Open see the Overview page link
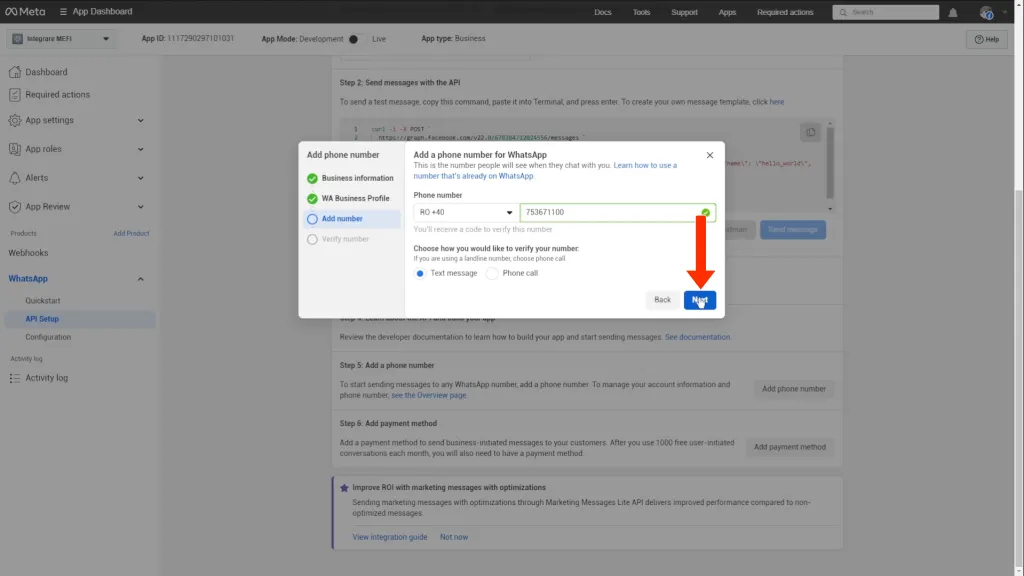Screen dimensions: 1024x576 pos(428,396)
